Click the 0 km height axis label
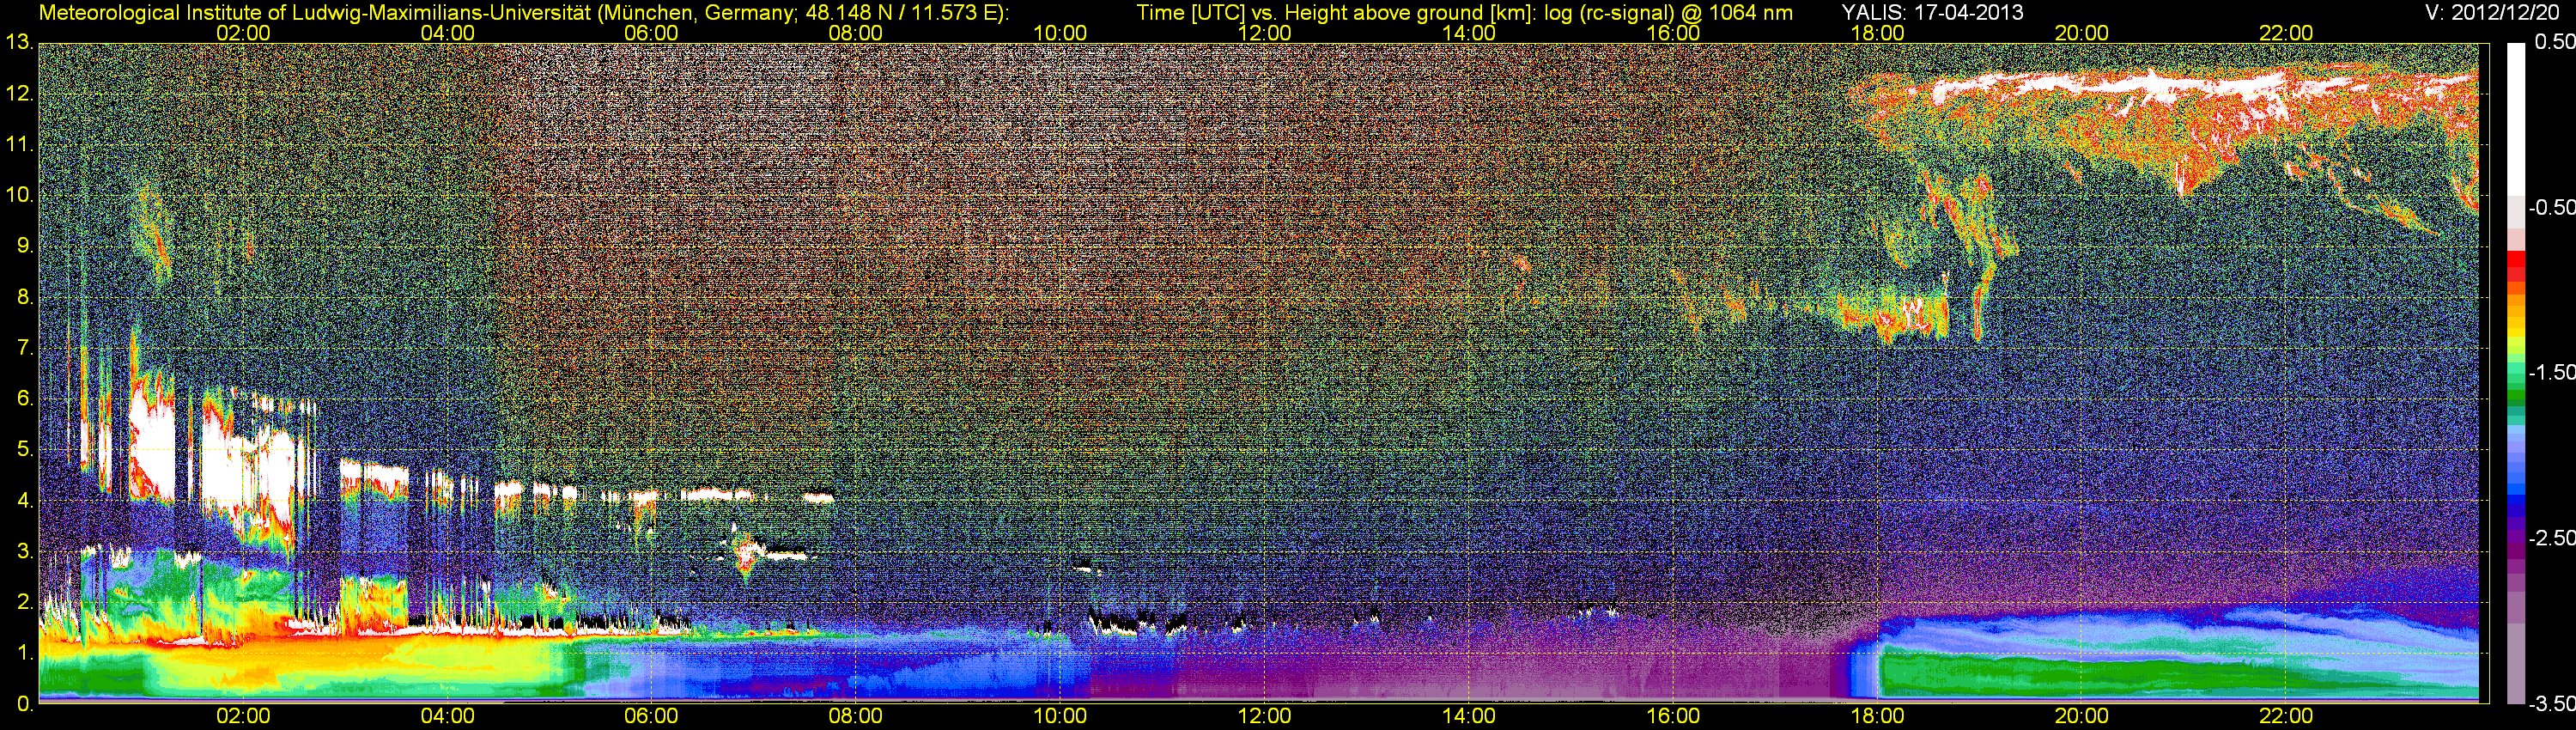 [24, 704]
